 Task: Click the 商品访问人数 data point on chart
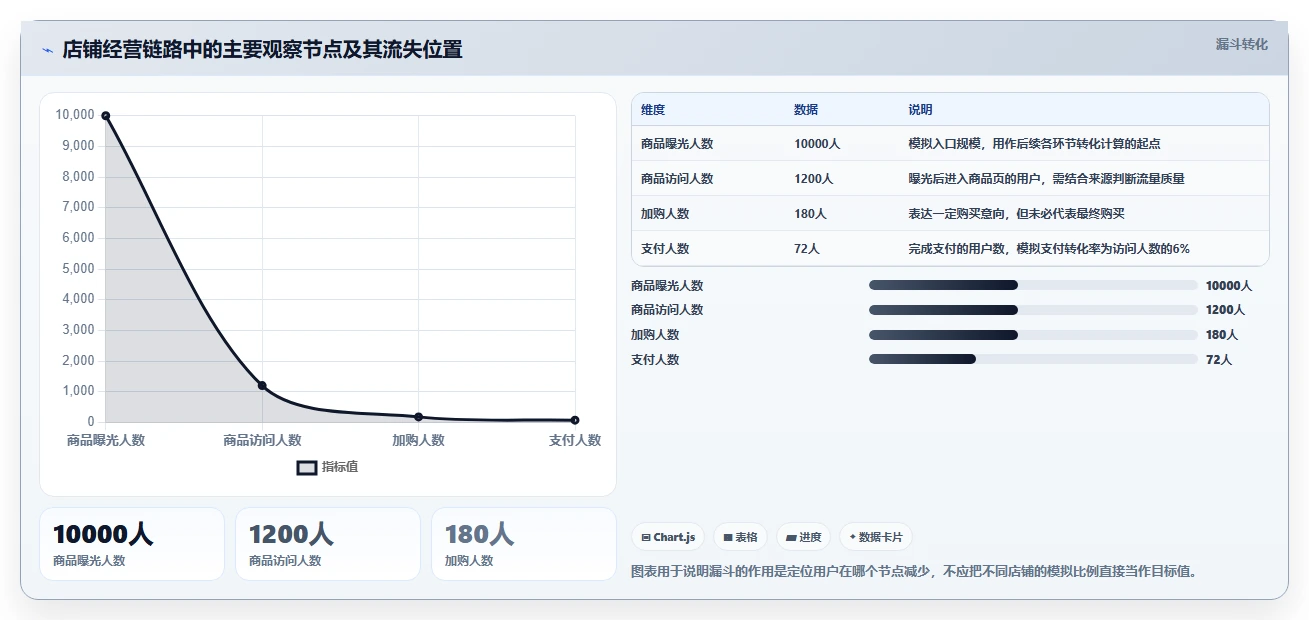[x=262, y=385]
